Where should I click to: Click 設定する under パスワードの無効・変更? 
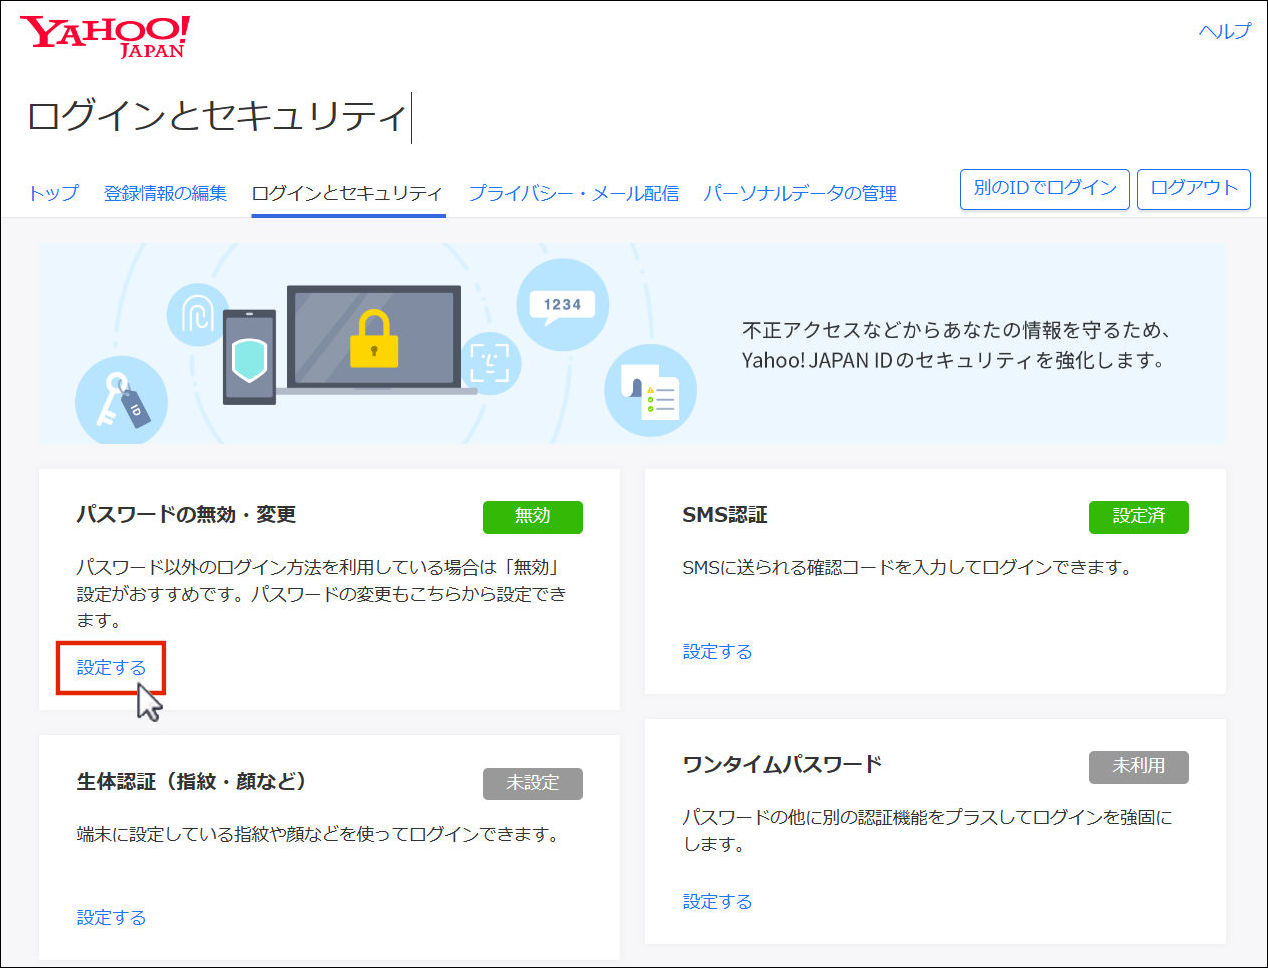click(x=111, y=668)
